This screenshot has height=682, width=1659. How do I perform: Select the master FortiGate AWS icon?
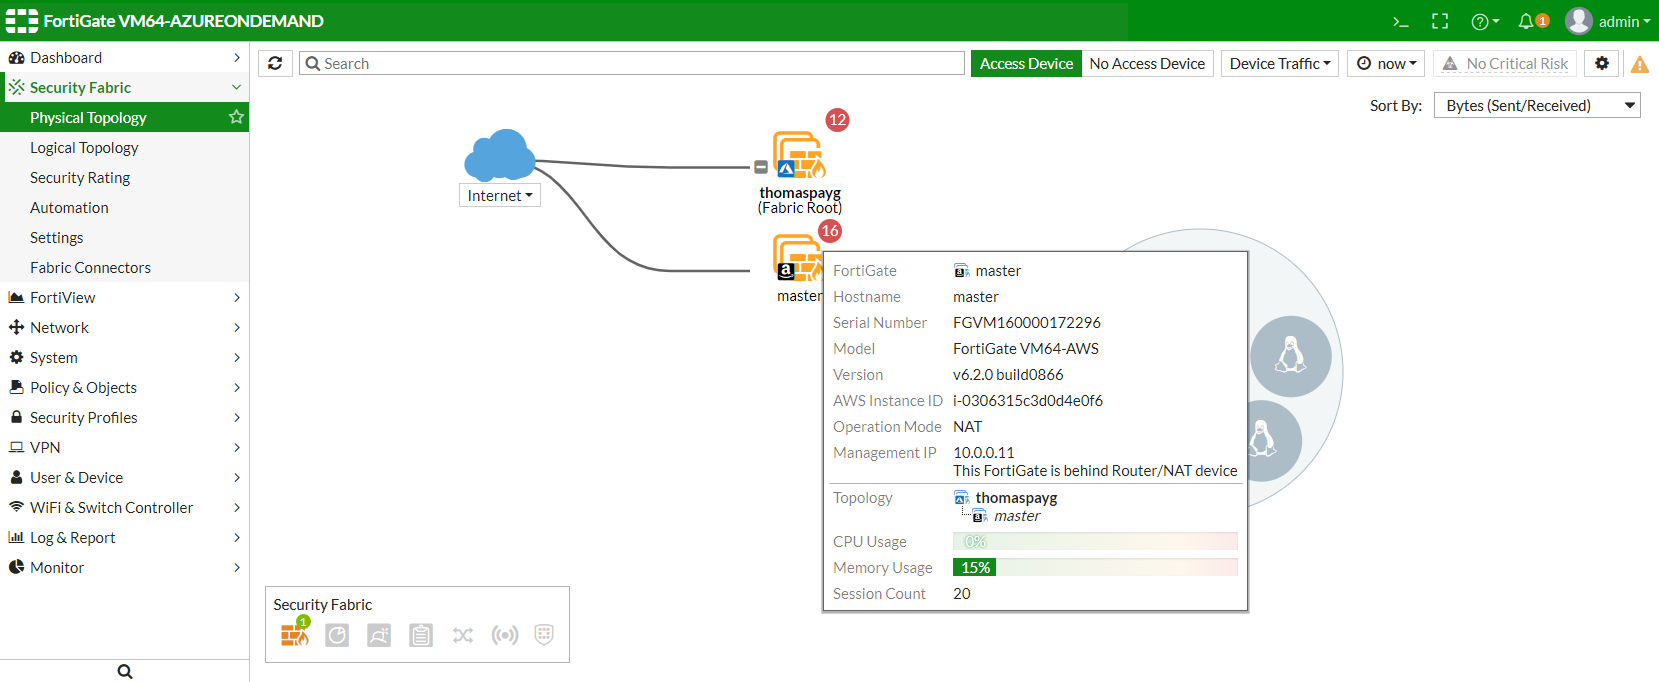[x=796, y=258]
